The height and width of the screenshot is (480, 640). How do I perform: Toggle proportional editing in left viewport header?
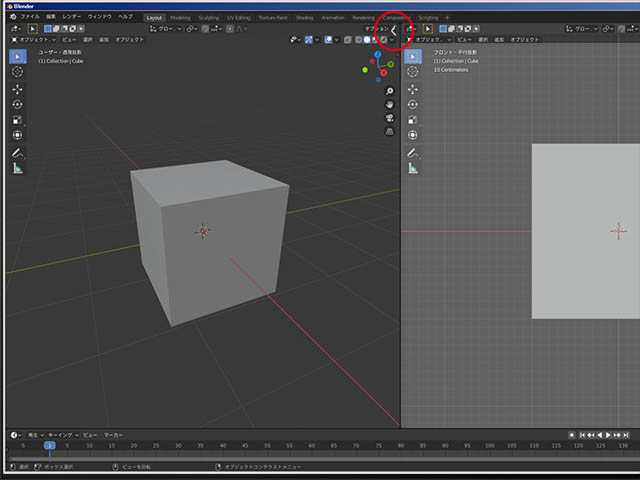pyautogui.click(x=230, y=29)
